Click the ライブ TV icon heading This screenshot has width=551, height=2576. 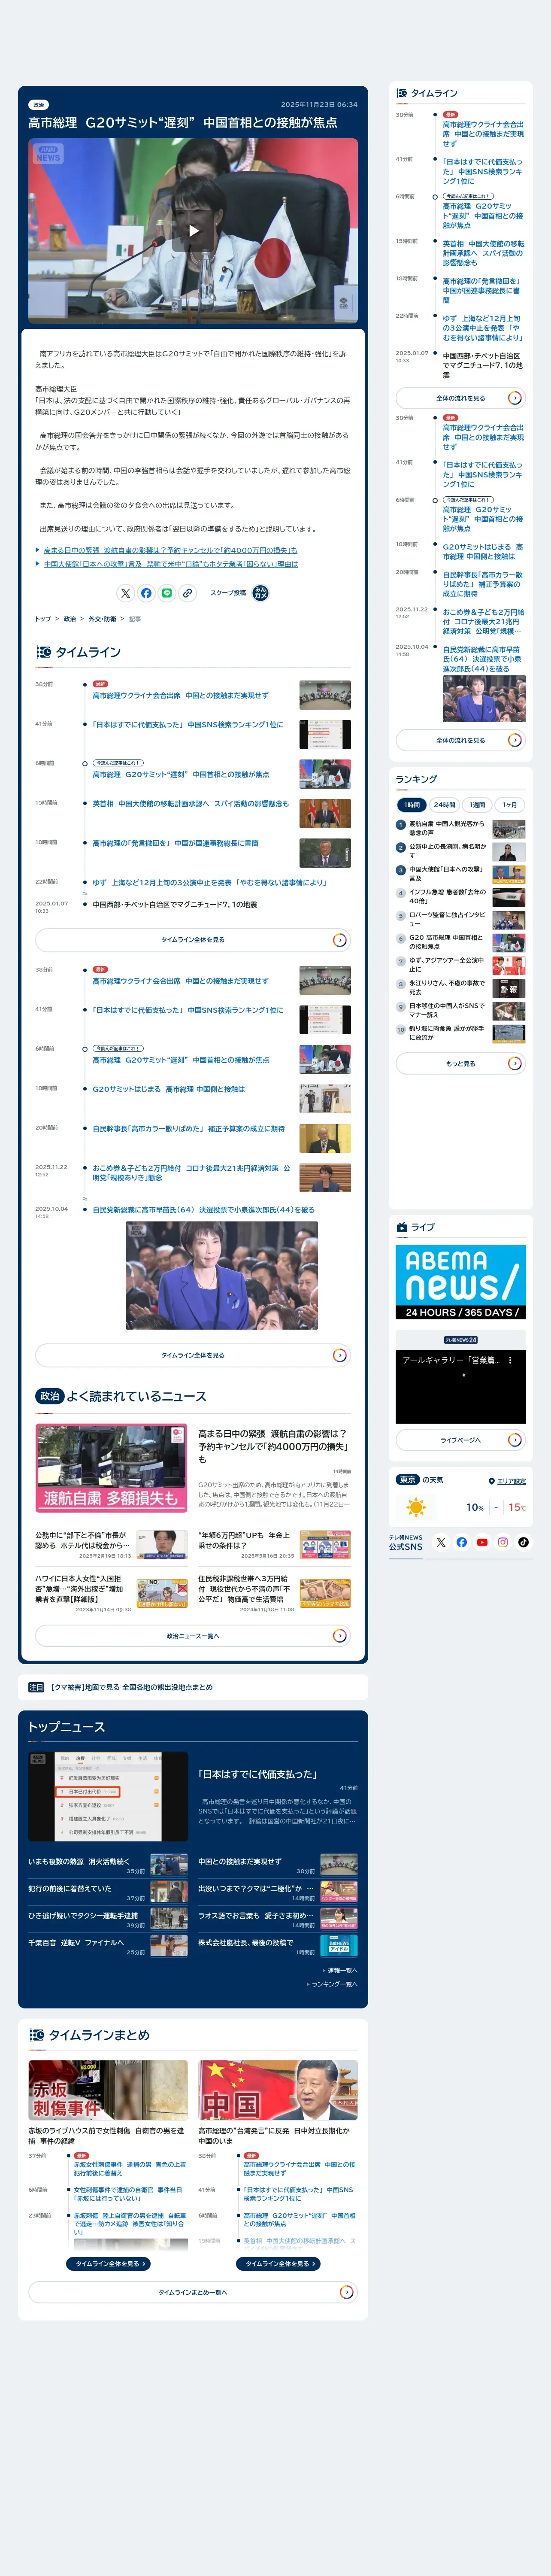tap(402, 1227)
